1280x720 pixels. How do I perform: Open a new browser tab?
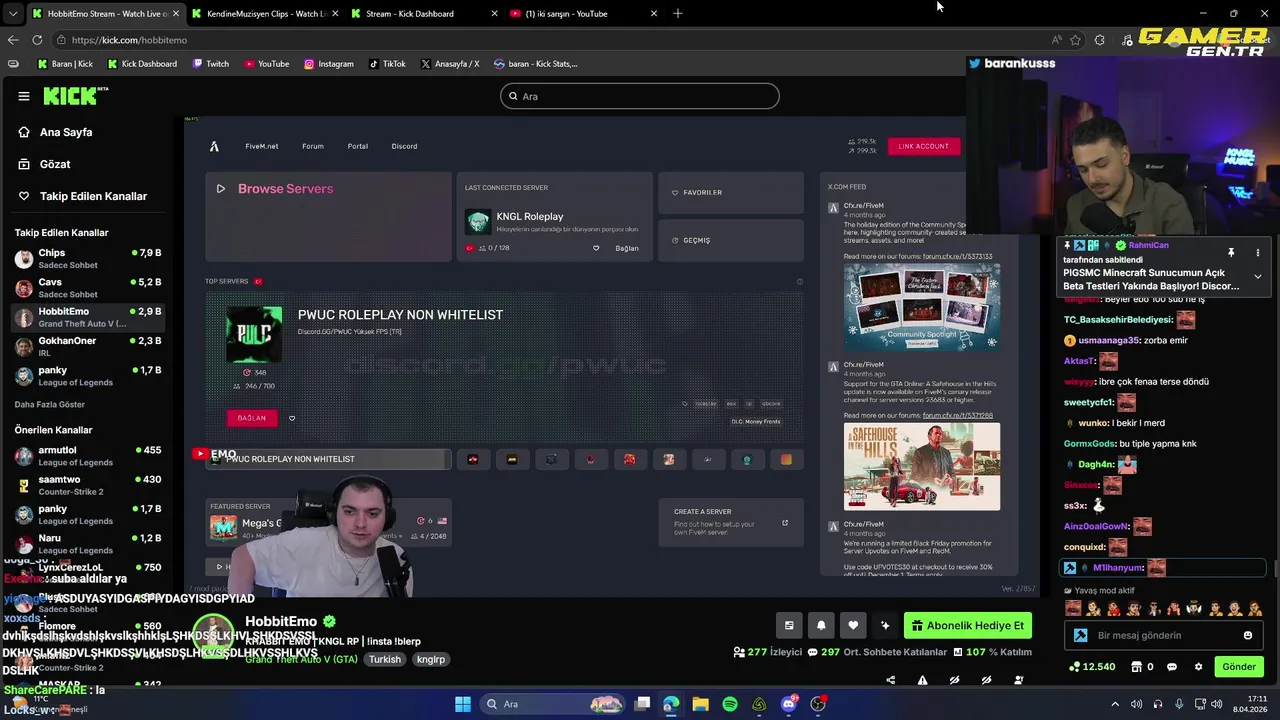pyautogui.click(x=678, y=14)
